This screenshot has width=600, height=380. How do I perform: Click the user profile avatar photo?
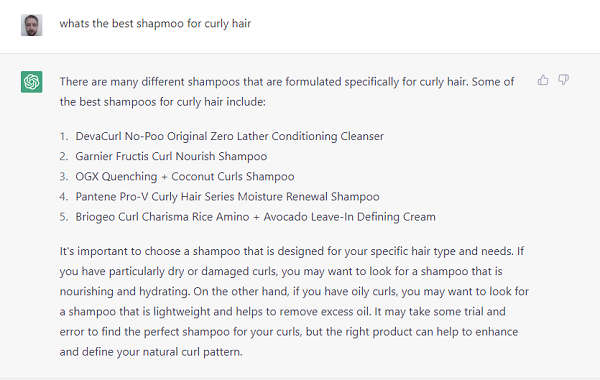(31, 25)
